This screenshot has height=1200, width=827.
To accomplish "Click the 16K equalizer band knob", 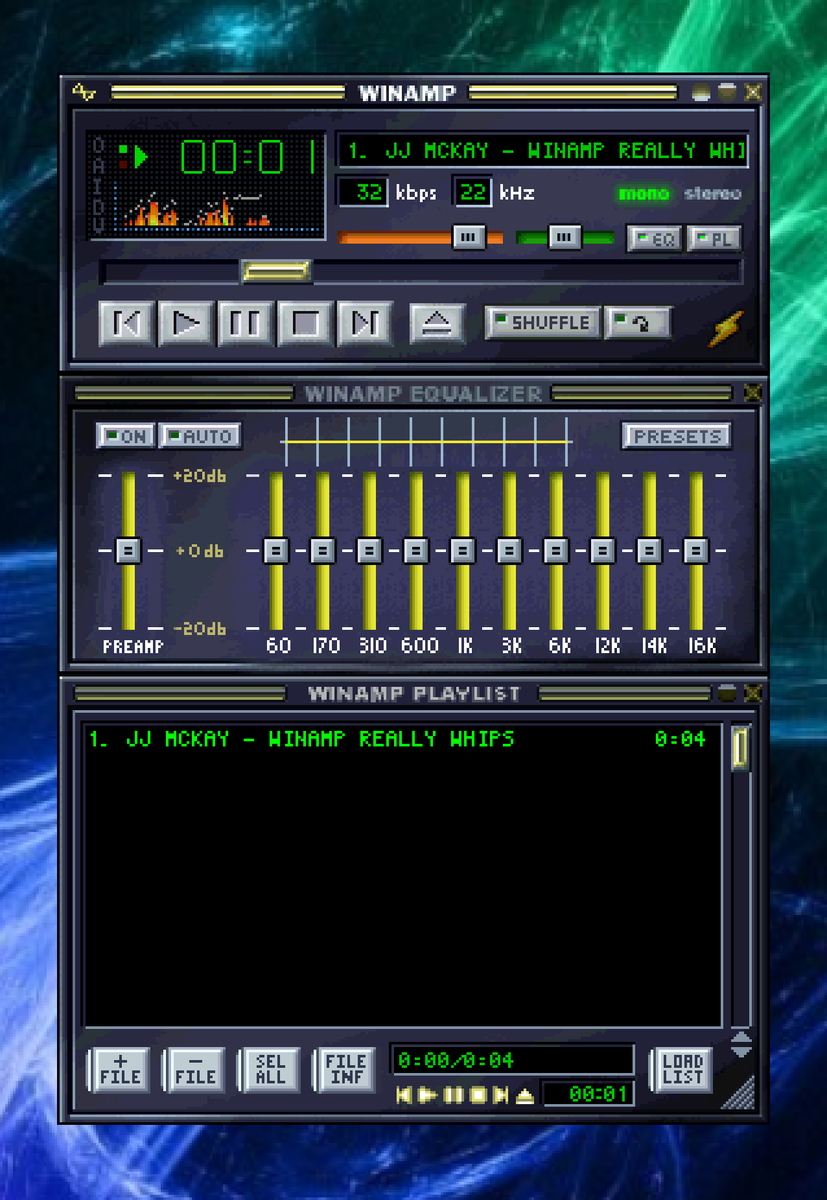I will [697, 550].
